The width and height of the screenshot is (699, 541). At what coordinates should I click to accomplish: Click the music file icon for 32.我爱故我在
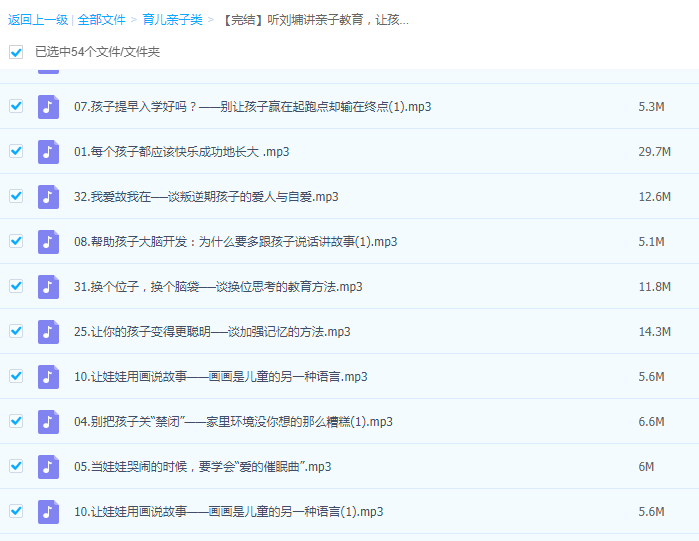point(48,196)
